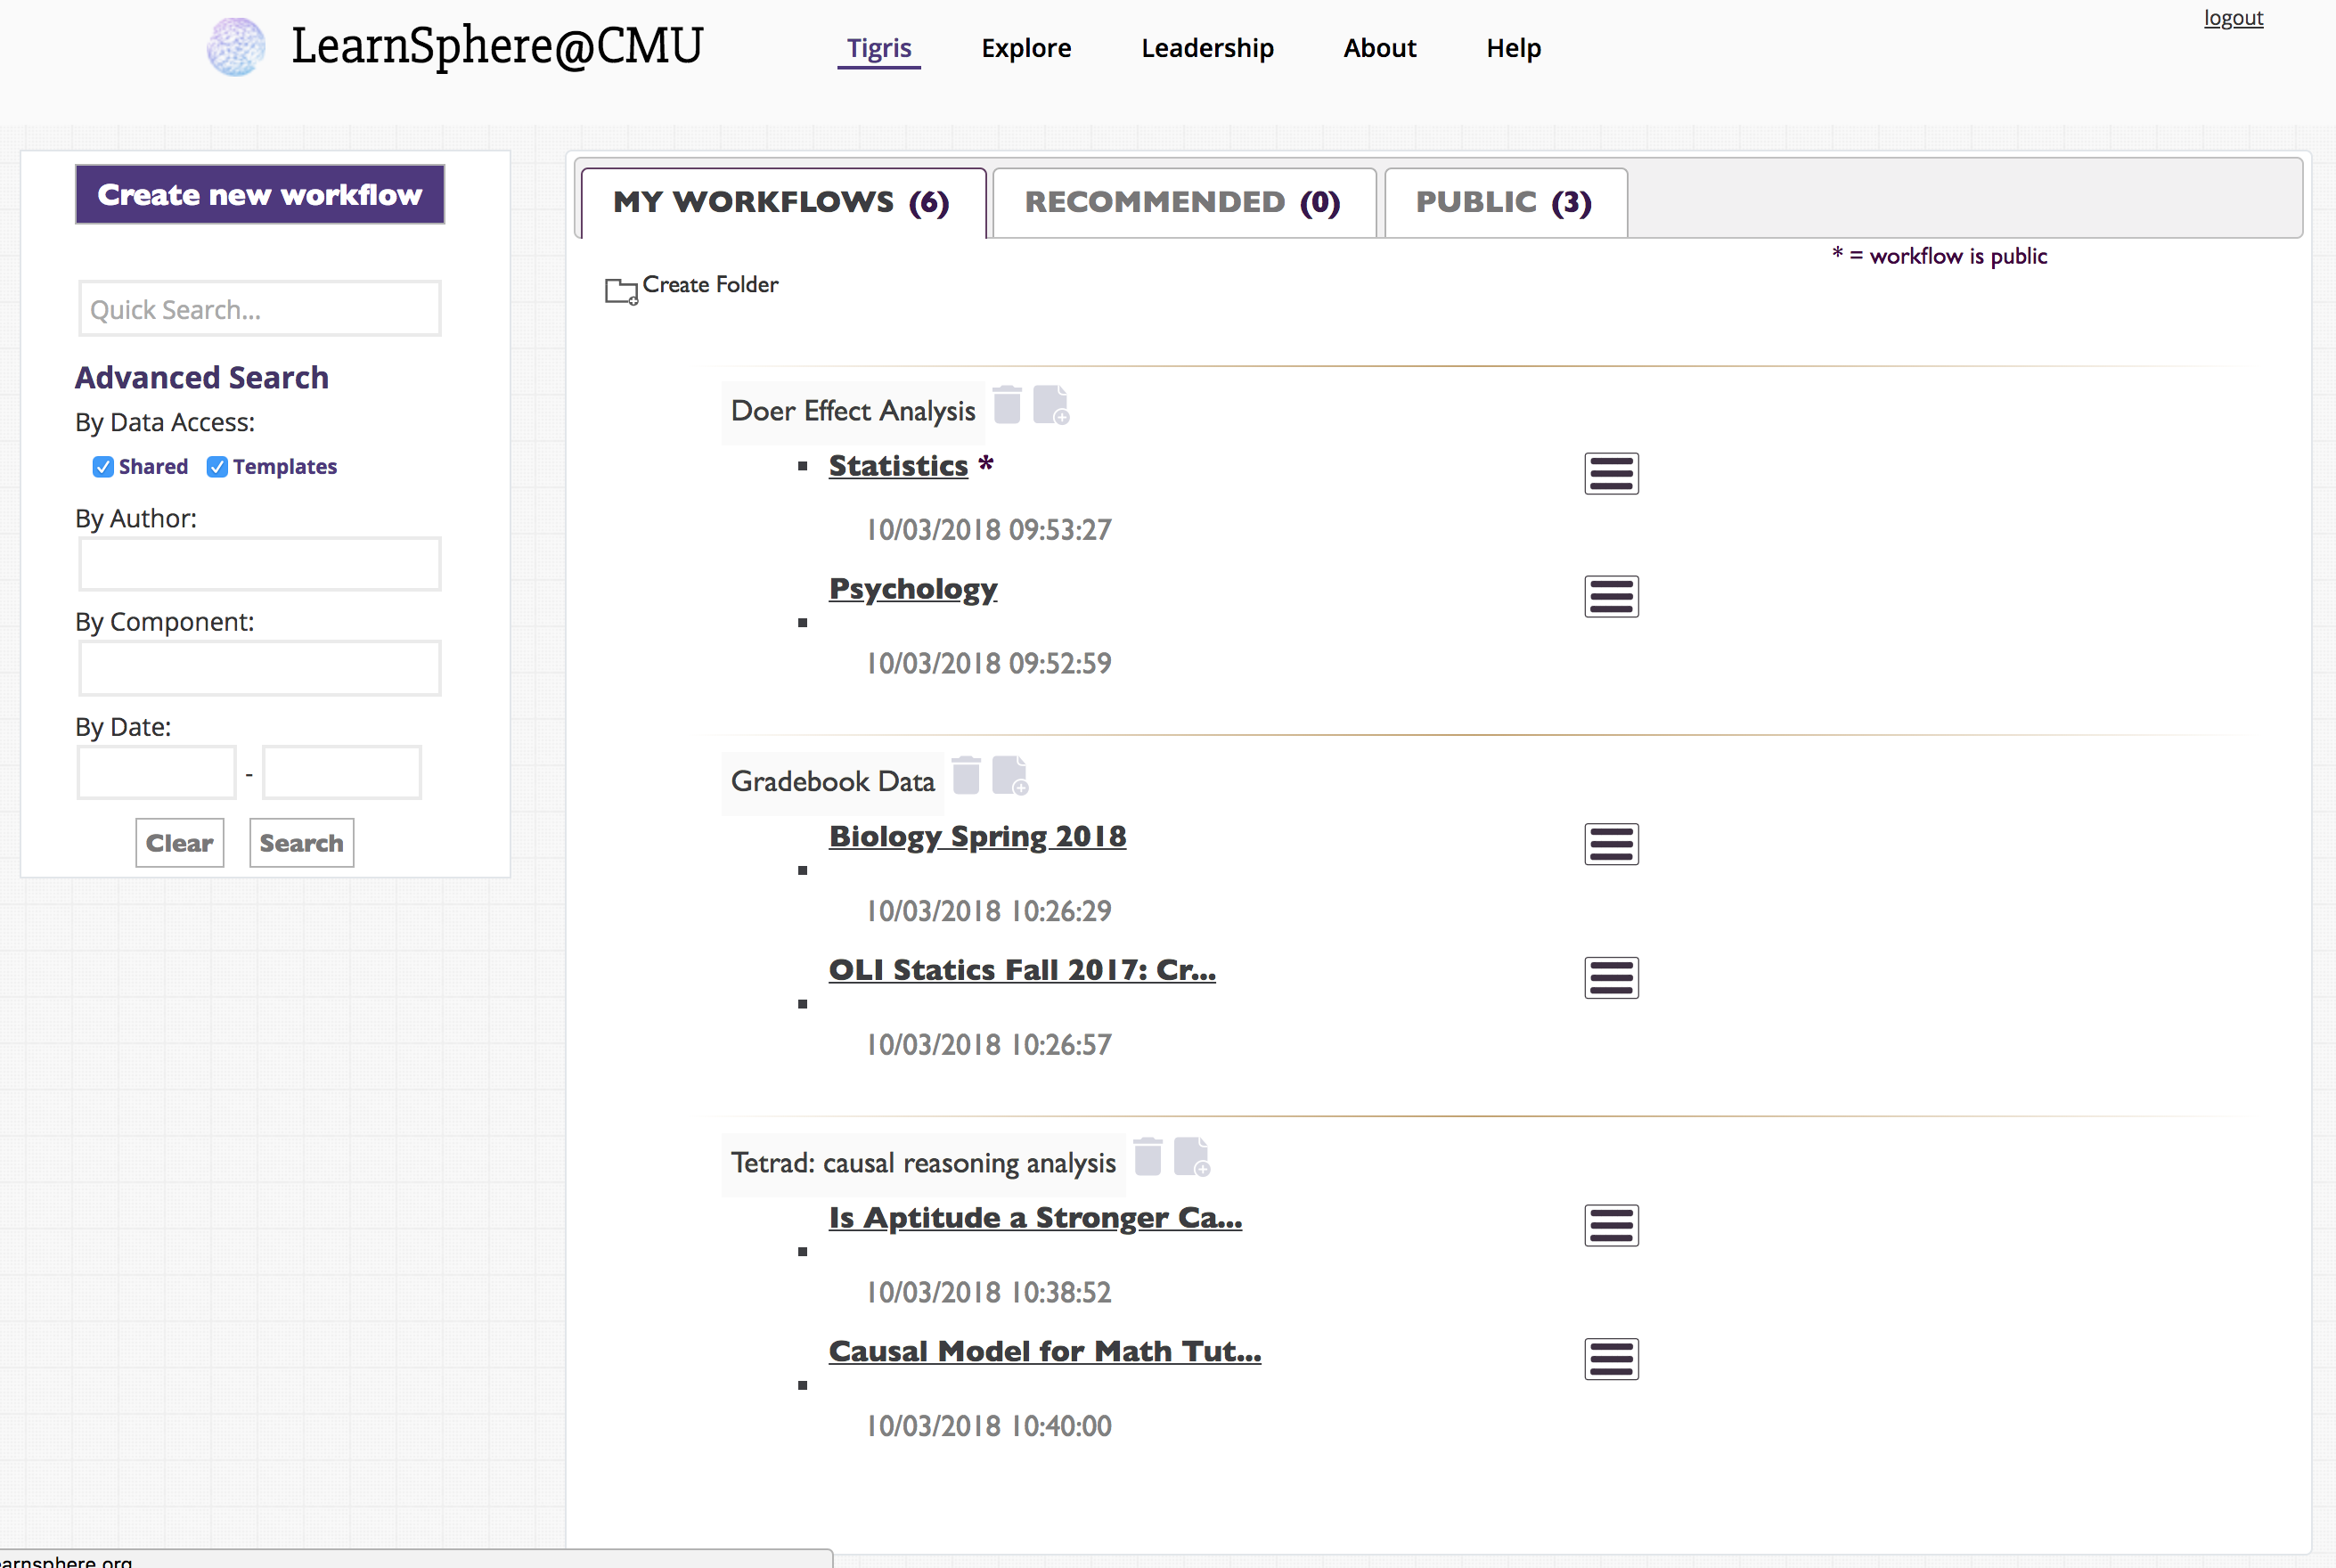Screen dimensions: 2336x1568
Task: Open the menu for Biology Spring 2018
Action: click(1611, 844)
